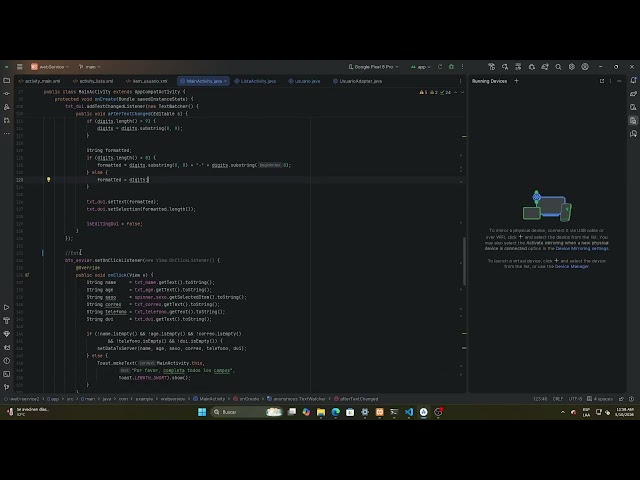Click the line:column position in status bar

pos(540,399)
